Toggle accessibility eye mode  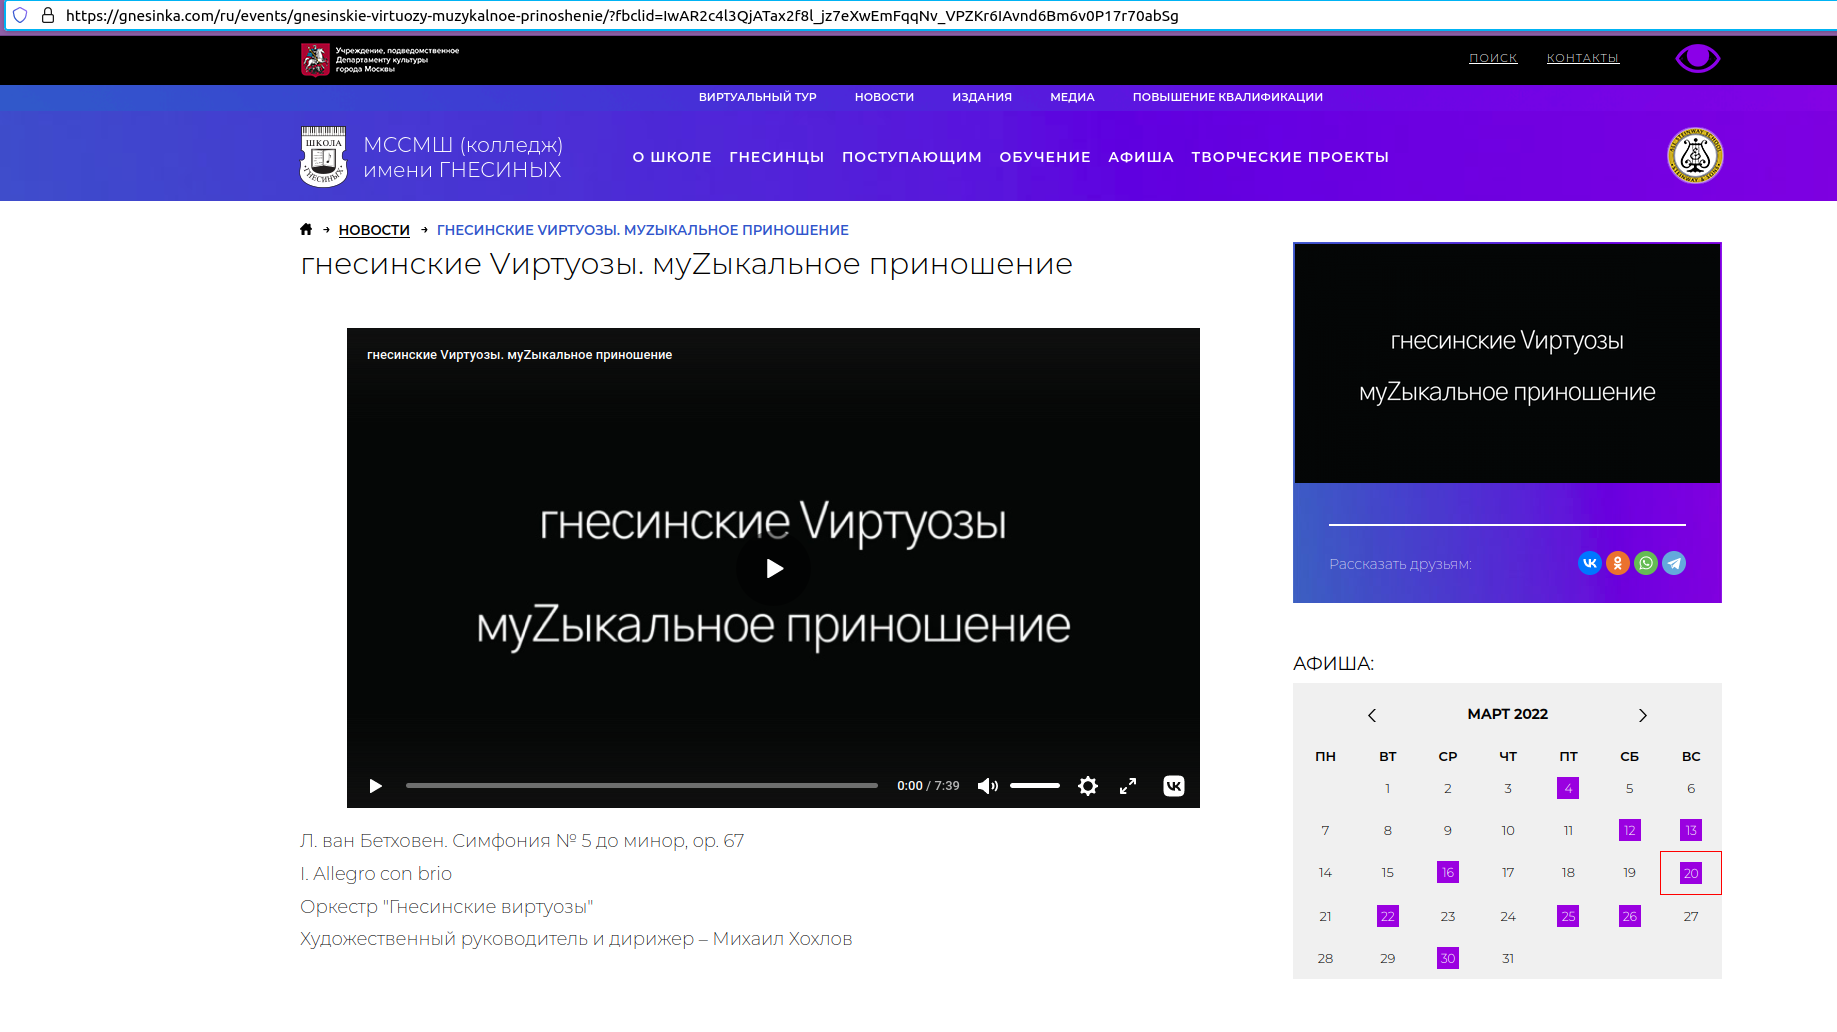[x=1697, y=58]
